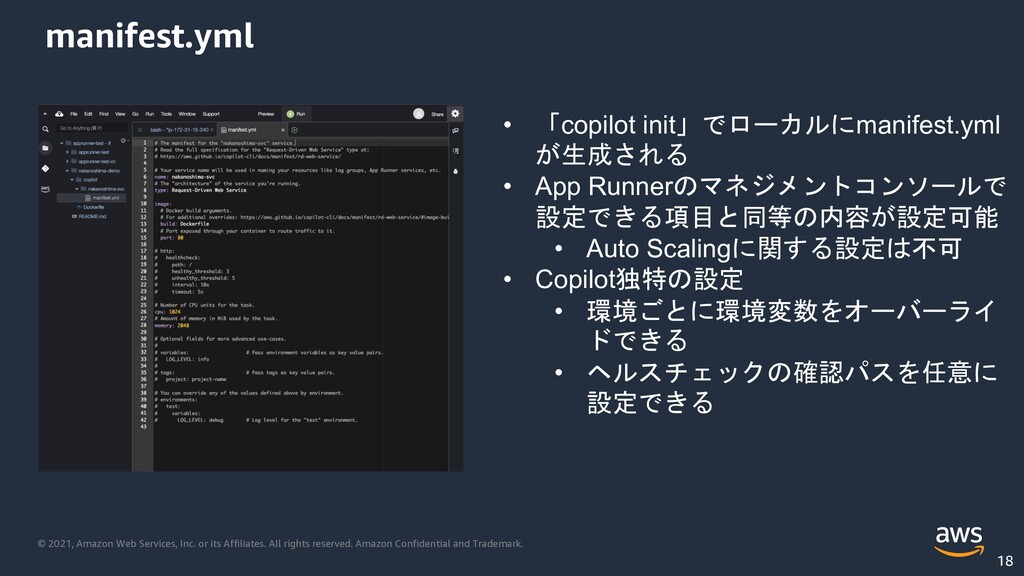This screenshot has width=1024, height=576.
Task: Open the Go menu
Action: 135,114
